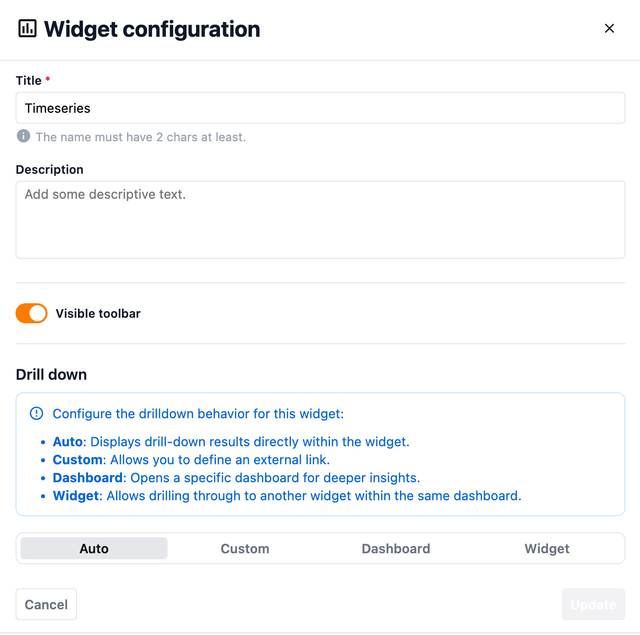Viewport: 640px width, 635px height.
Task: Click the "Visible toolbar" label text
Action: pos(98,313)
